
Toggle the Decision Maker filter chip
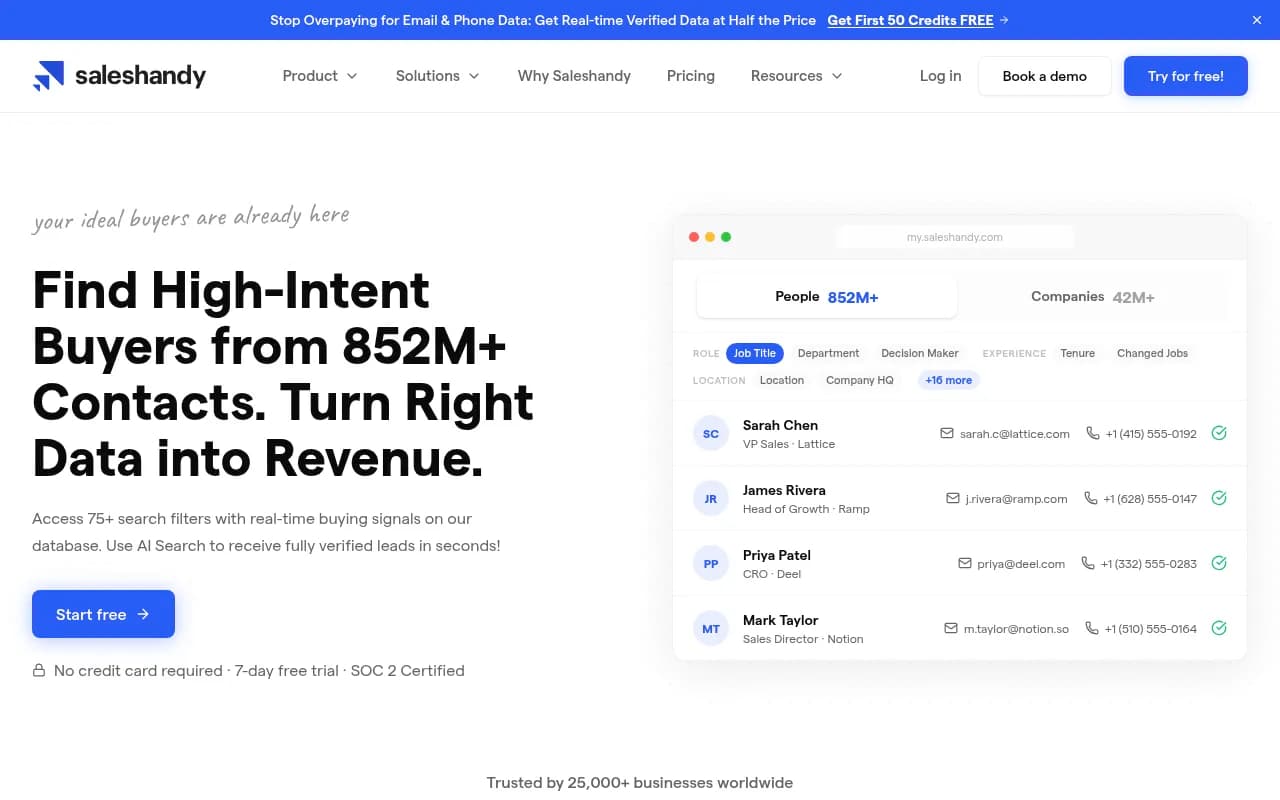coord(919,353)
